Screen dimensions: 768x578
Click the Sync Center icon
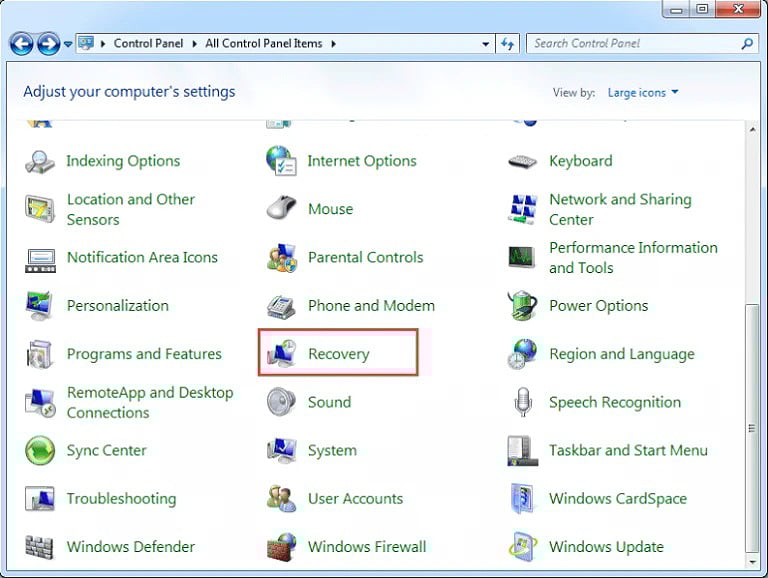click(40, 450)
